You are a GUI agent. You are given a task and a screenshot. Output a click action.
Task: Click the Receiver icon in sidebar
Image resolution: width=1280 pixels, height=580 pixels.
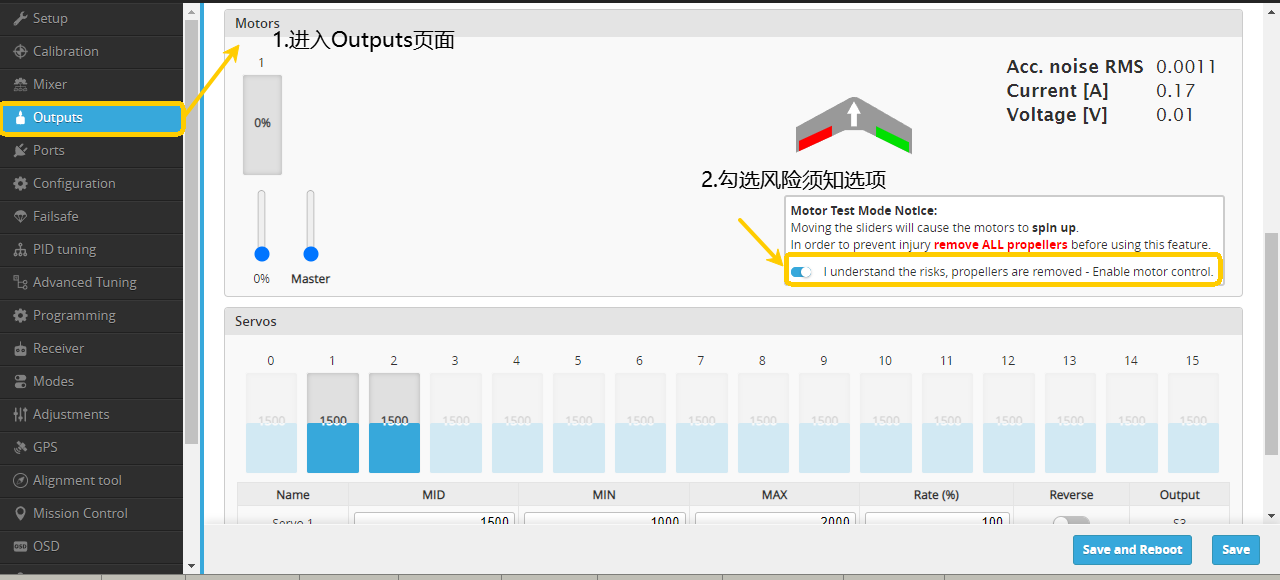(x=20, y=348)
